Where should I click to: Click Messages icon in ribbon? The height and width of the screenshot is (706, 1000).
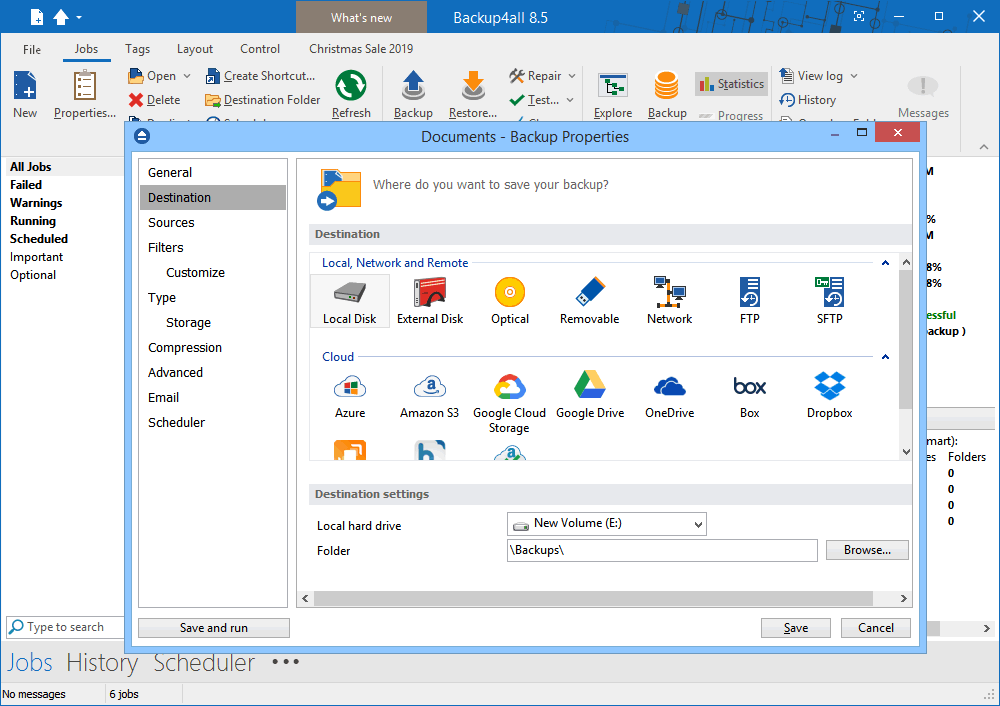pyautogui.click(x=923, y=97)
